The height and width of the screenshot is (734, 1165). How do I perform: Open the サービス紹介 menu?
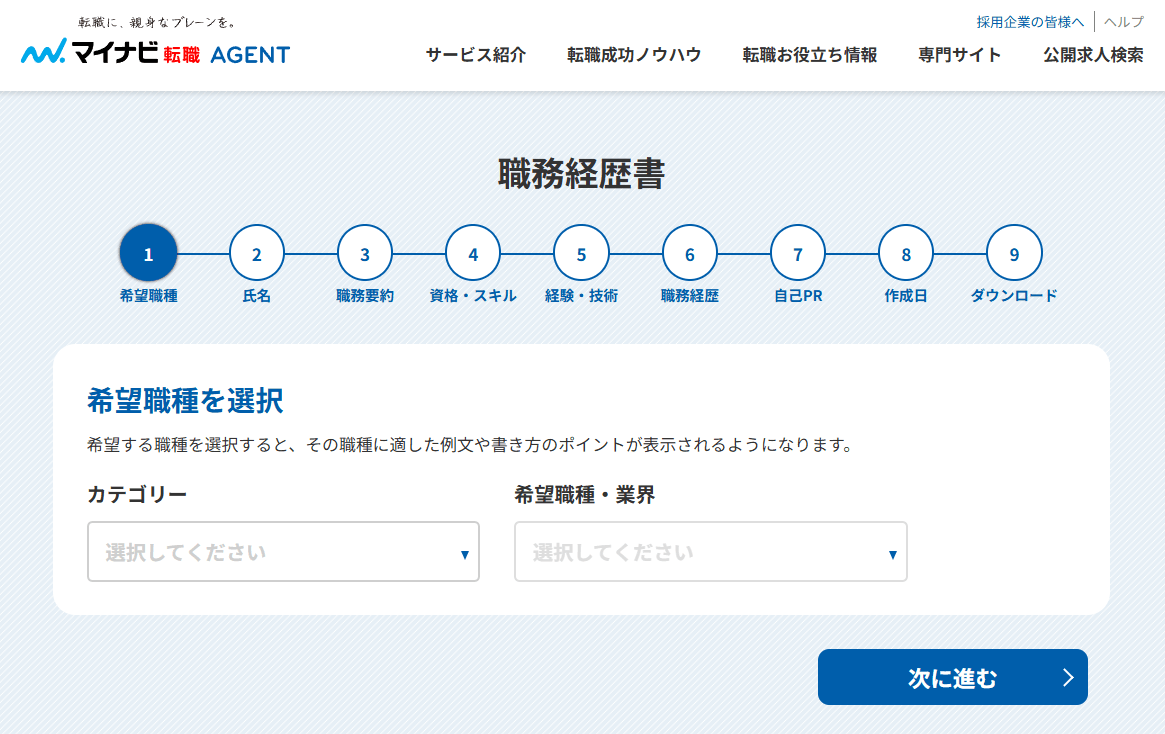(472, 55)
